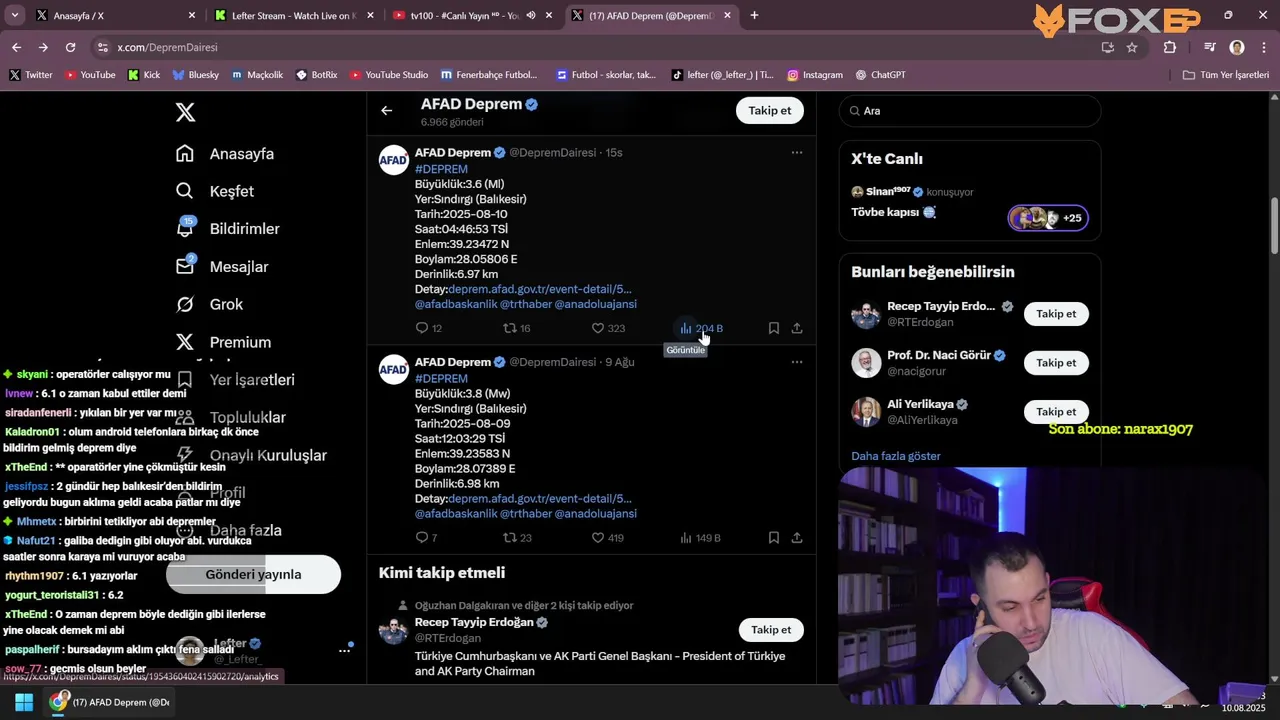The height and width of the screenshot is (720, 1280).
Task: Click the browser back arrow
Action: (x=16, y=47)
